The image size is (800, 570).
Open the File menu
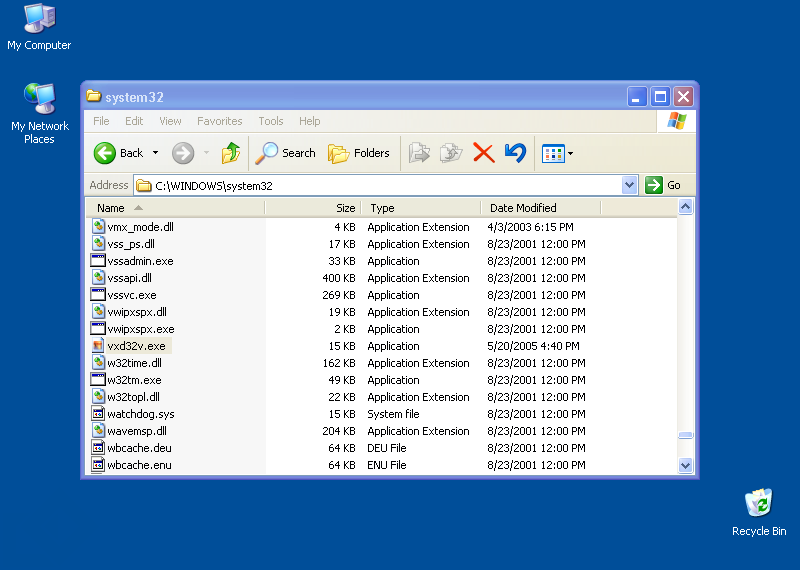point(101,121)
